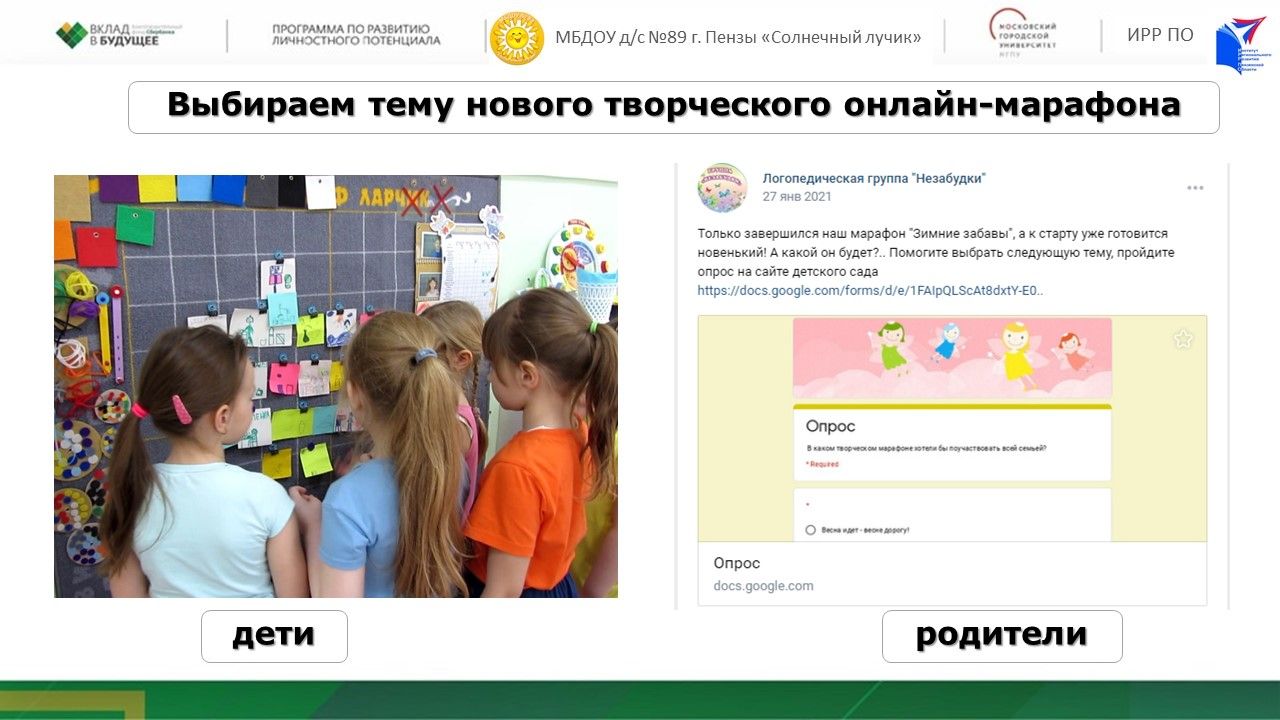
Task: Open the photo of children at the board
Action: point(335,386)
